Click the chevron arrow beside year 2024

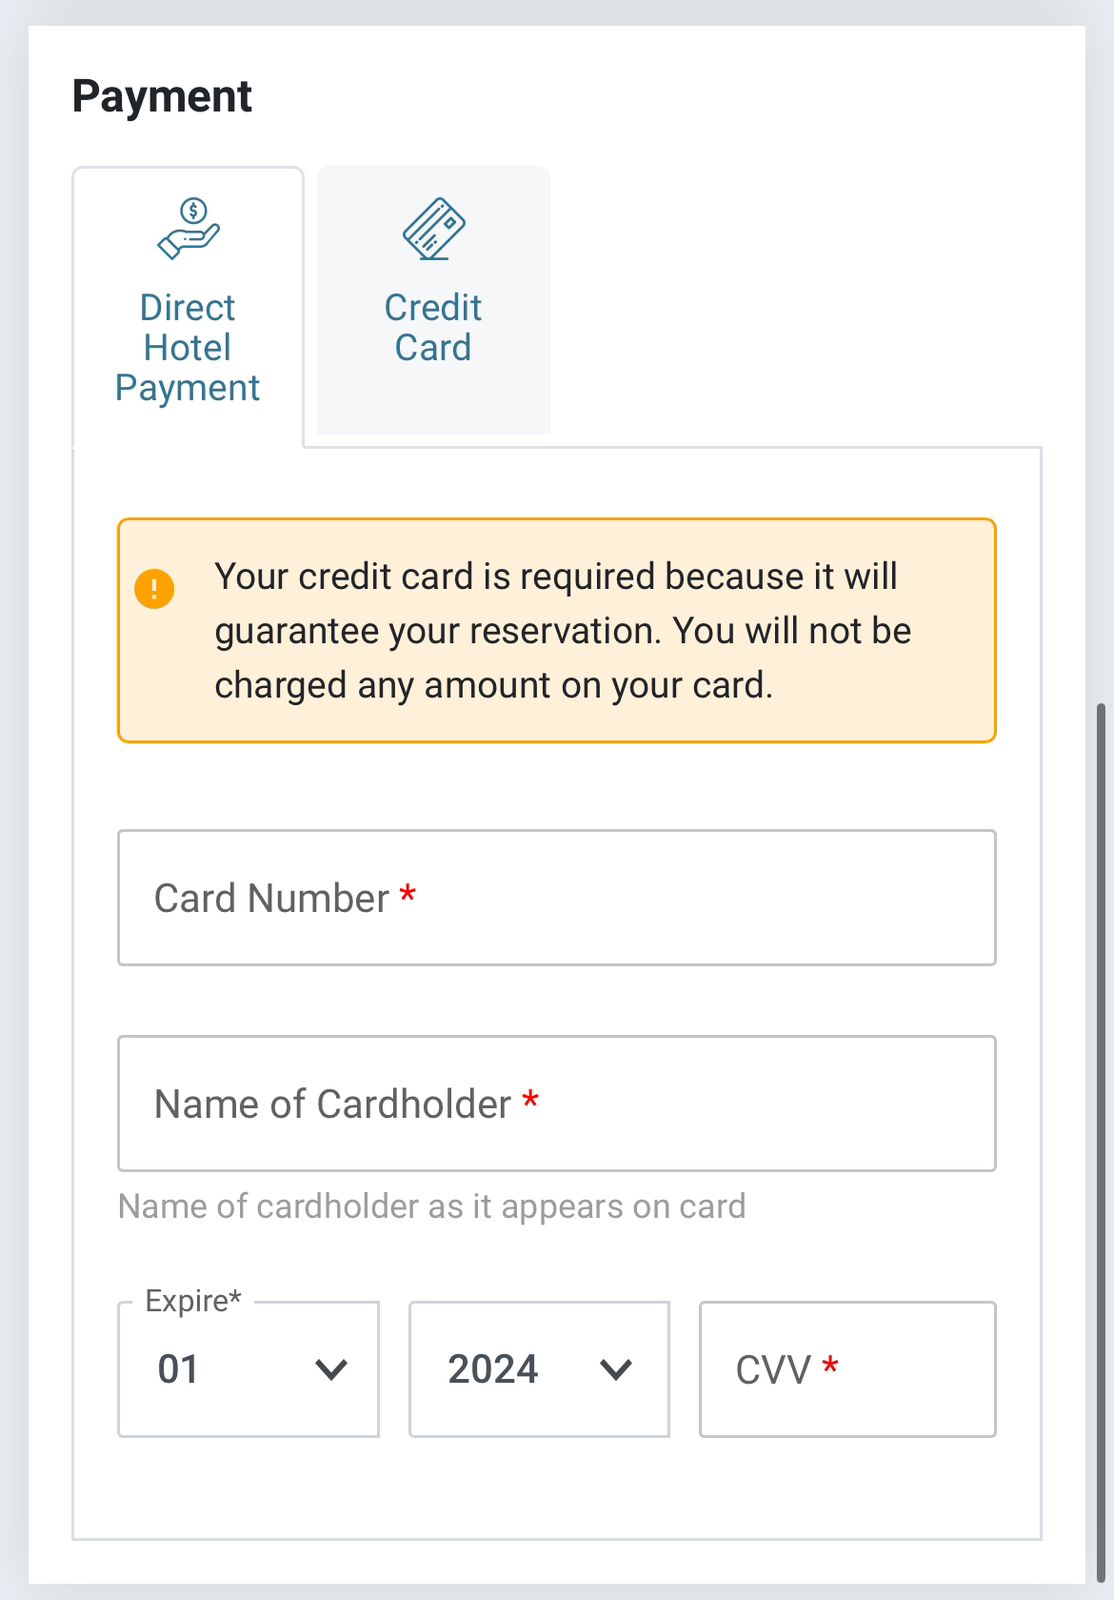click(x=616, y=1369)
